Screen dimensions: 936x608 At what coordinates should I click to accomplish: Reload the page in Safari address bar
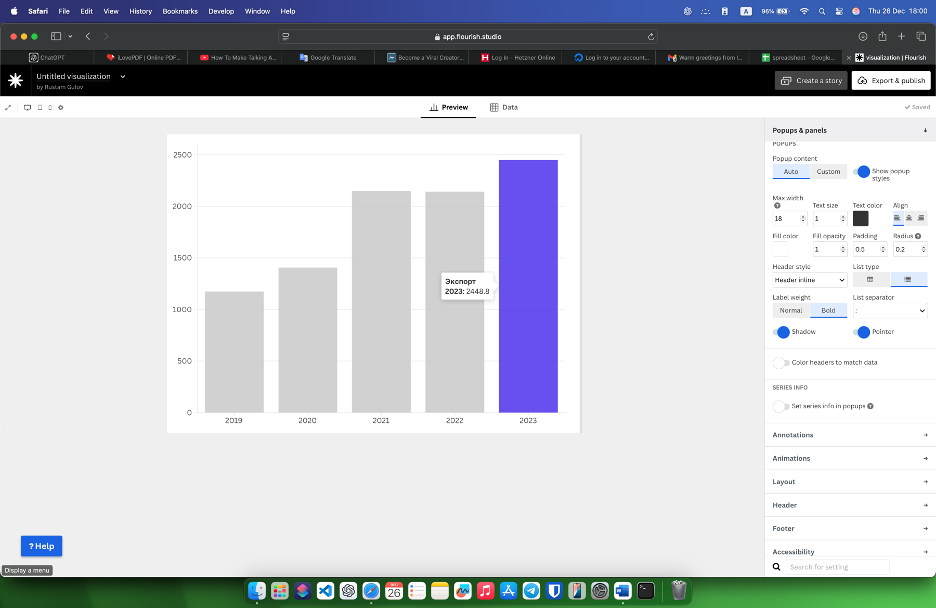[x=651, y=36]
